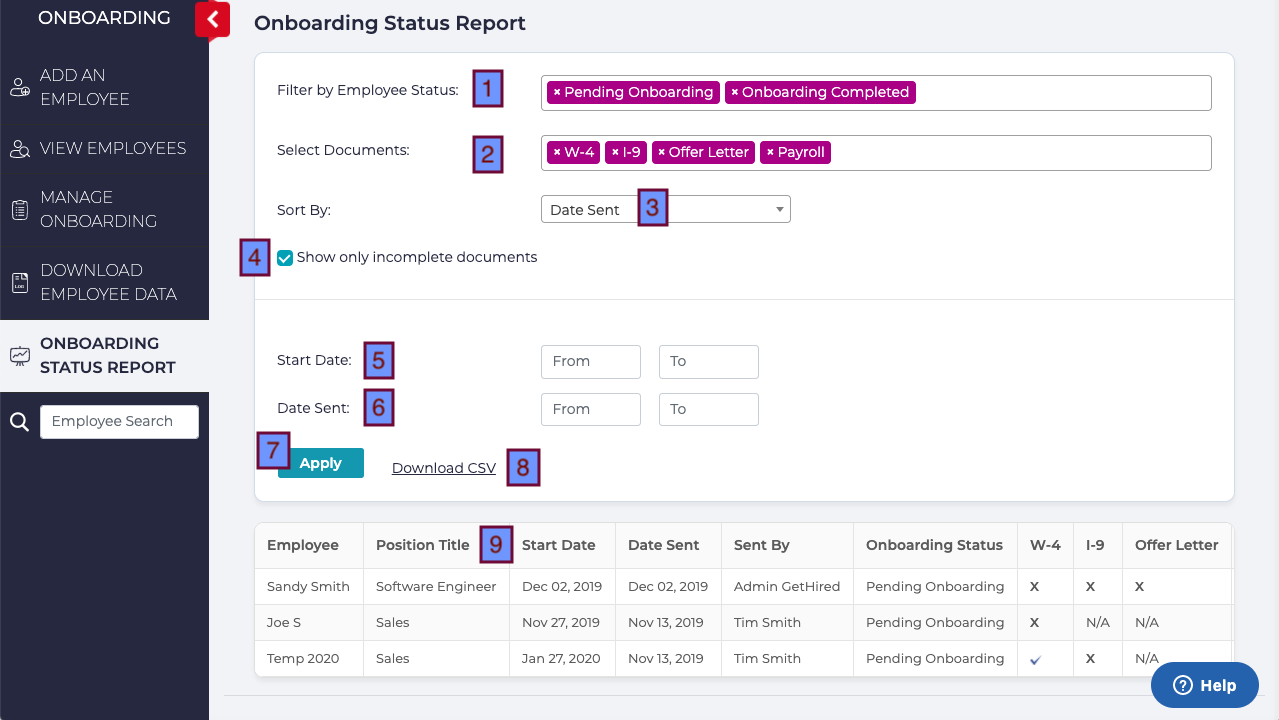Open Help via the question mark icon

point(1183,685)
